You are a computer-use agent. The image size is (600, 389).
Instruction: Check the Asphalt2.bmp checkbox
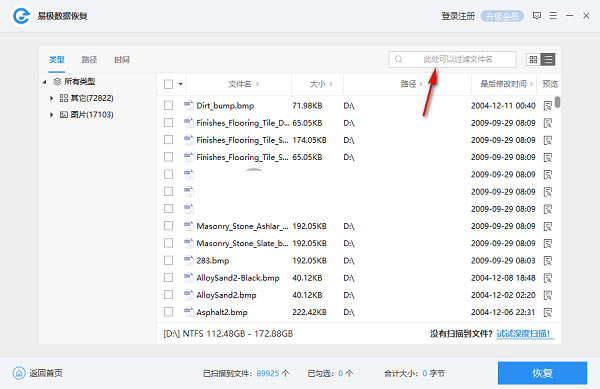coord(168,312)
